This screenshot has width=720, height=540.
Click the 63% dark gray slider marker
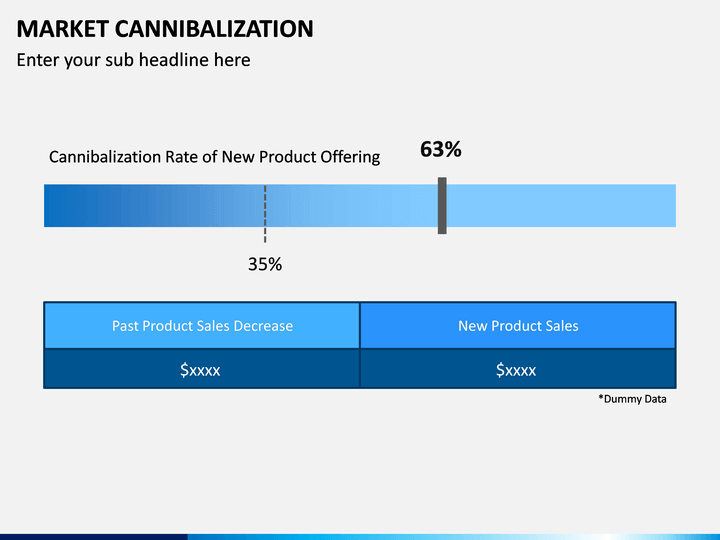tap(442, 205)
